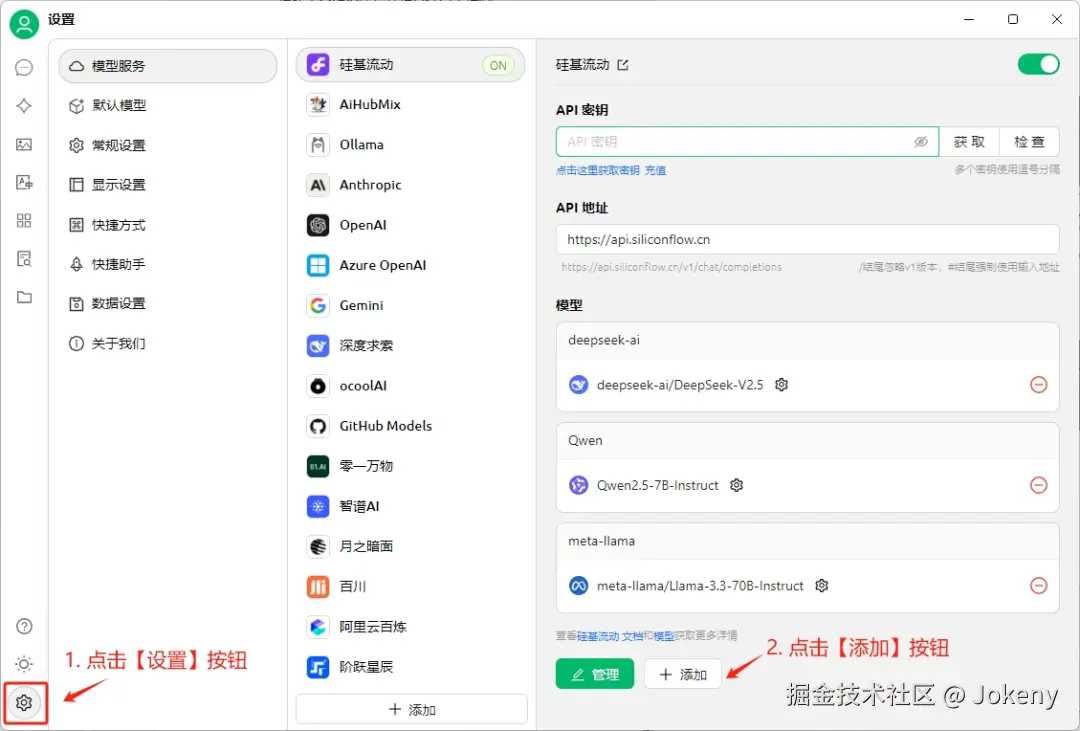Viewport: 1080px width, 731px height.
Task: Toggle API key visibility eye icon
Action: point(921,142)
